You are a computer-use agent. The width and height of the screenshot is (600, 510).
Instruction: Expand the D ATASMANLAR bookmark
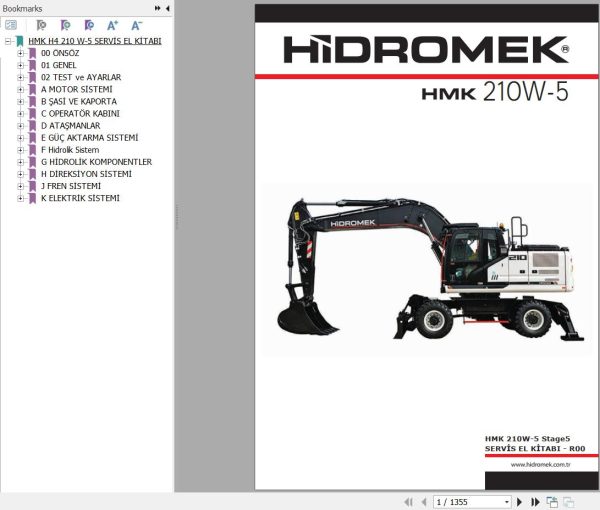(x=21, y=126)
